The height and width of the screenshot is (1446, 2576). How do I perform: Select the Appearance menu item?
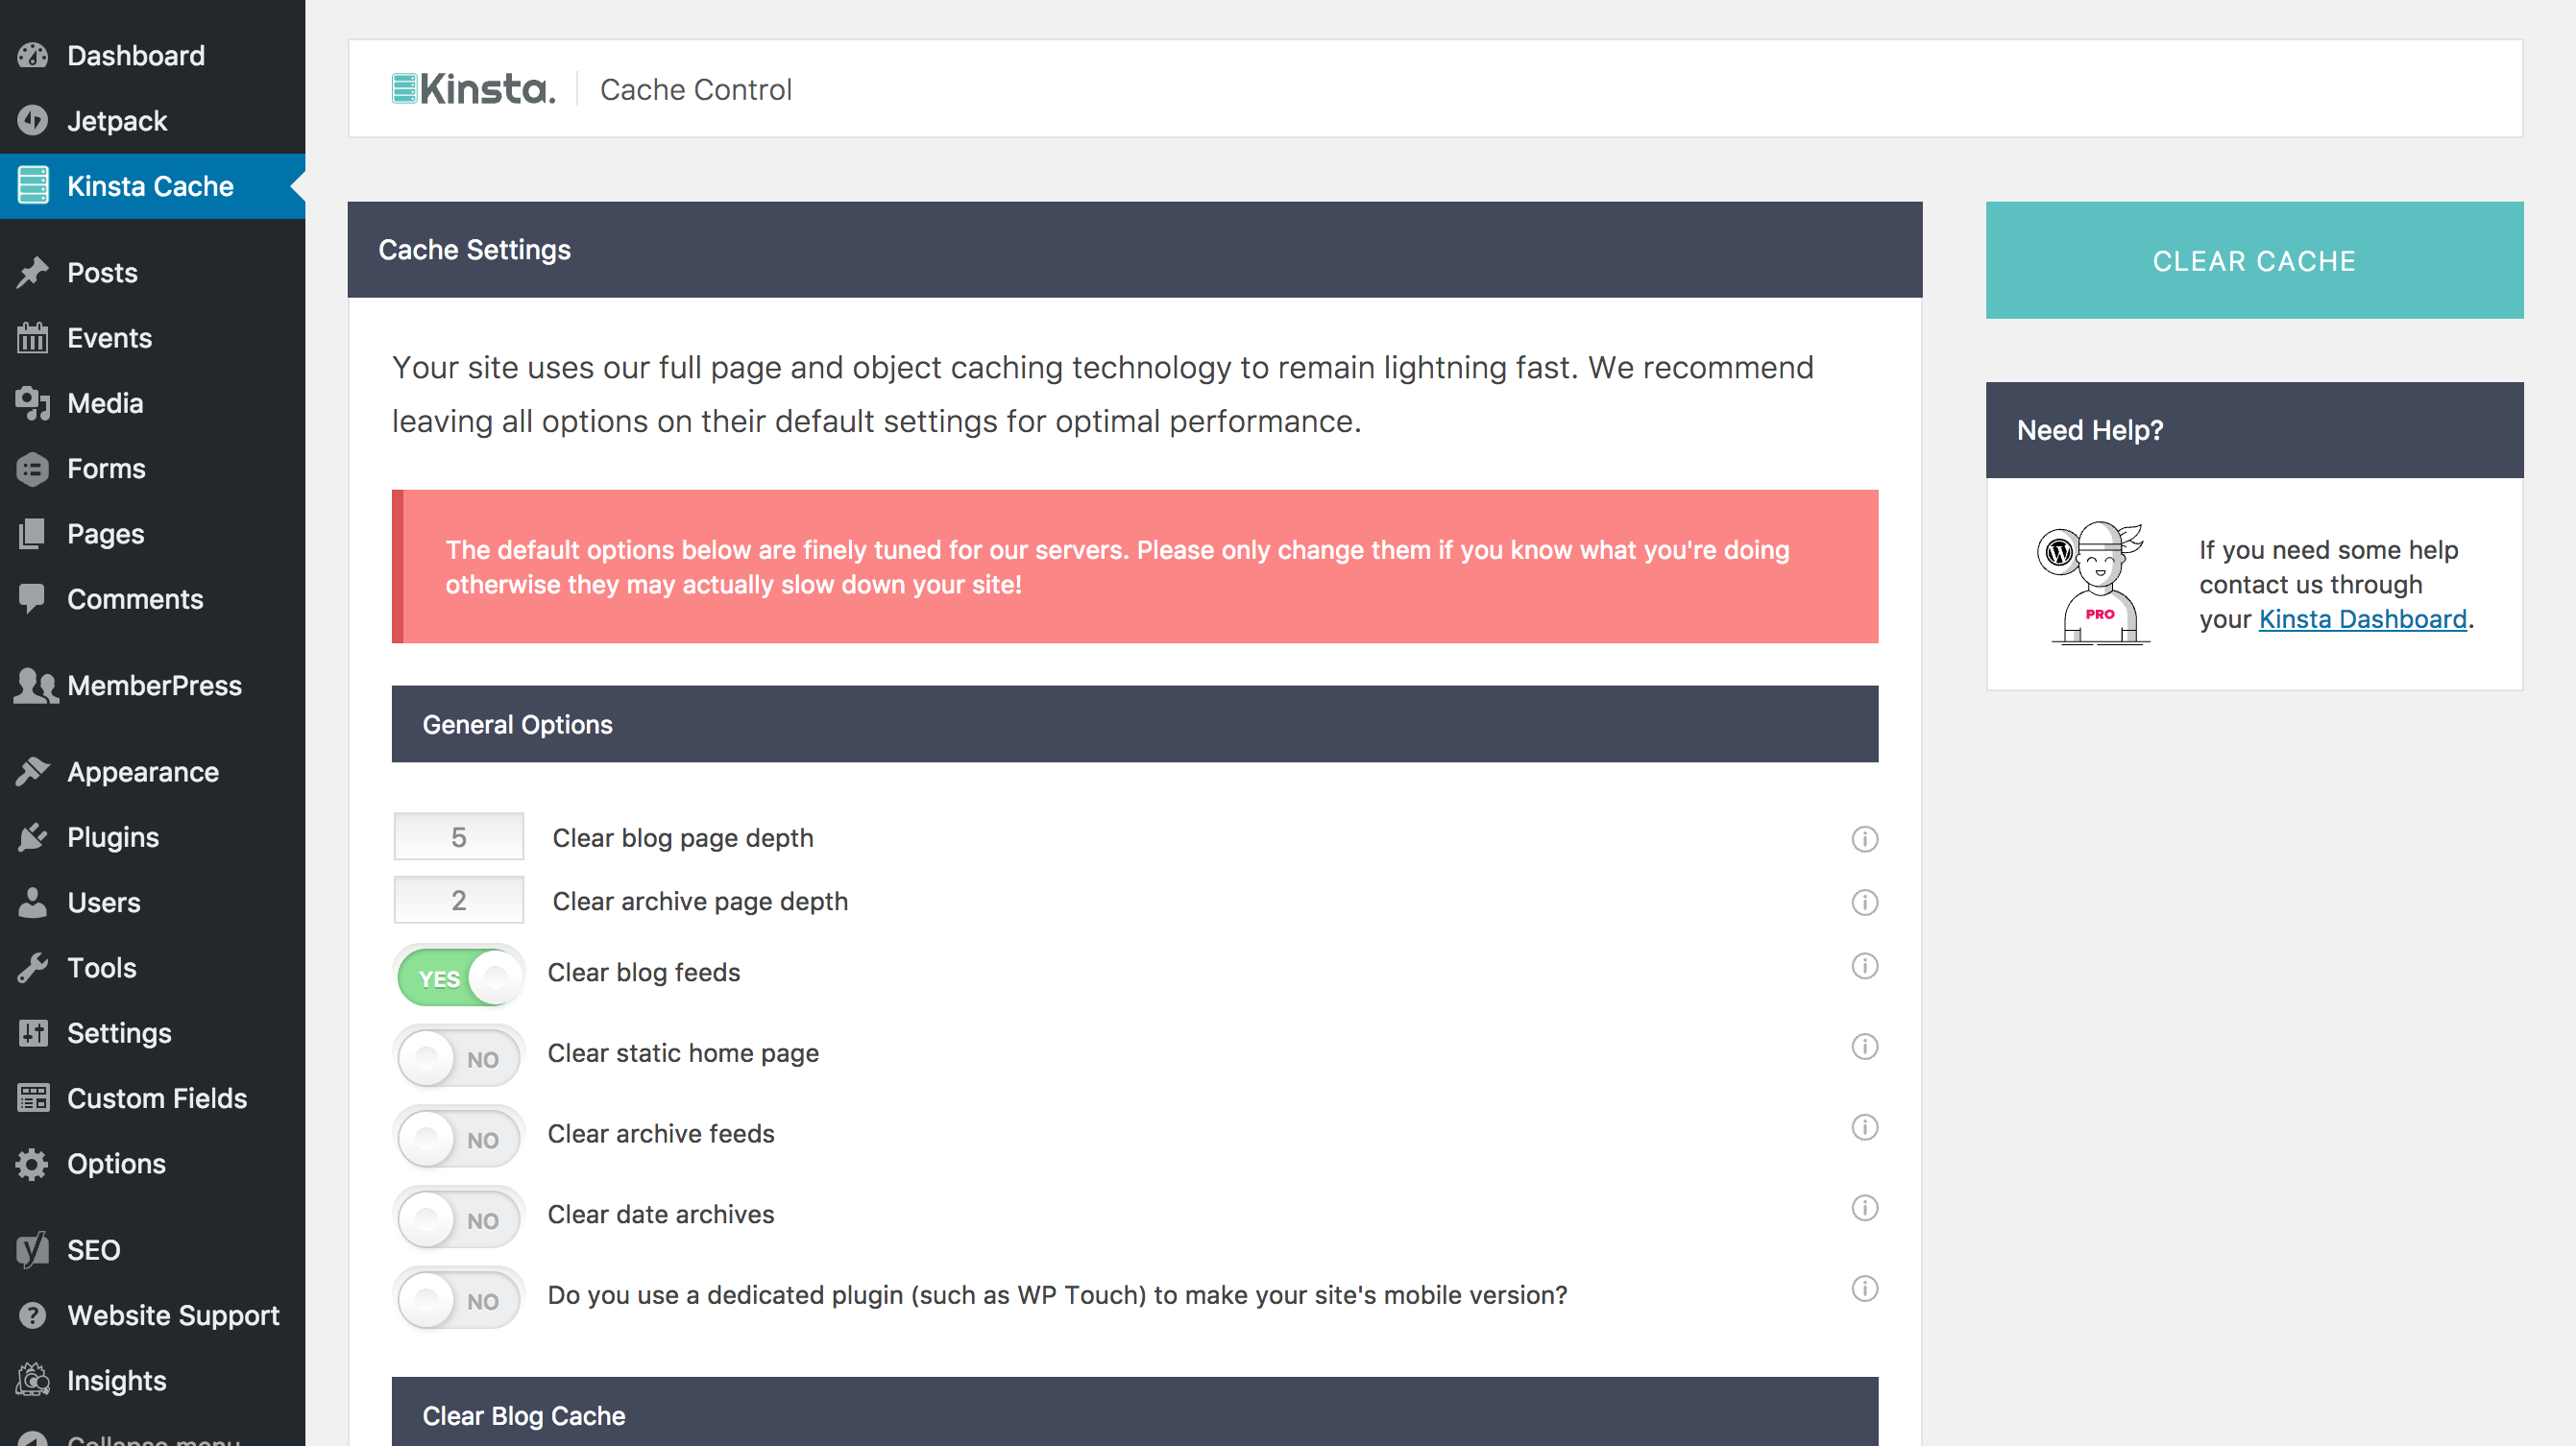point(141,771)
